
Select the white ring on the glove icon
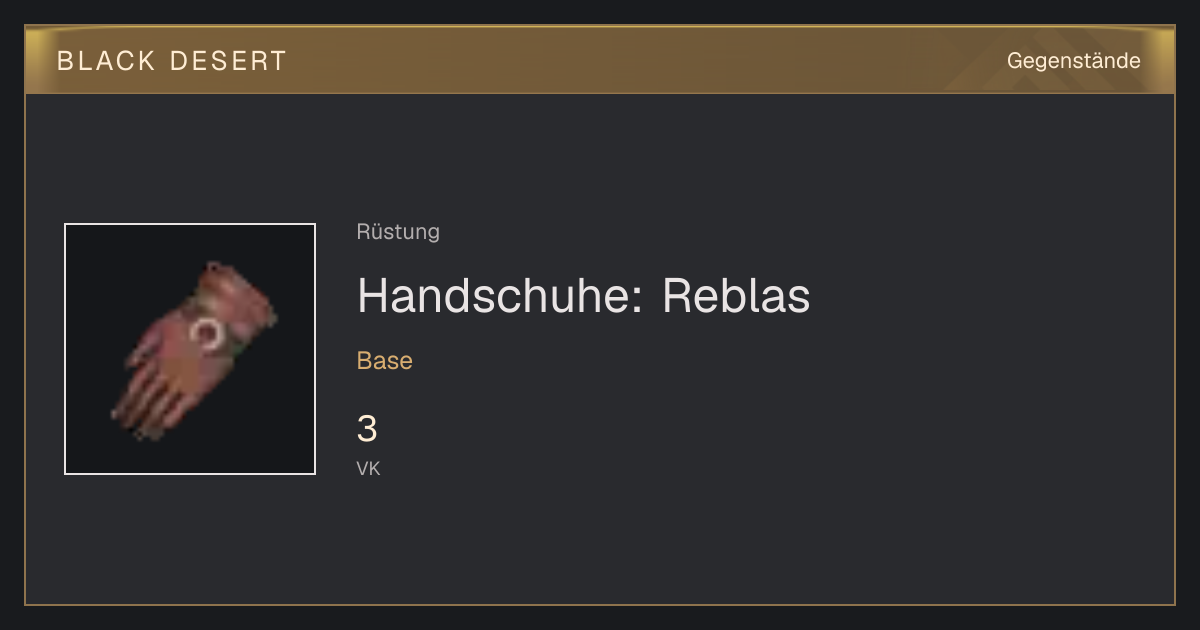tap(210, 336)
